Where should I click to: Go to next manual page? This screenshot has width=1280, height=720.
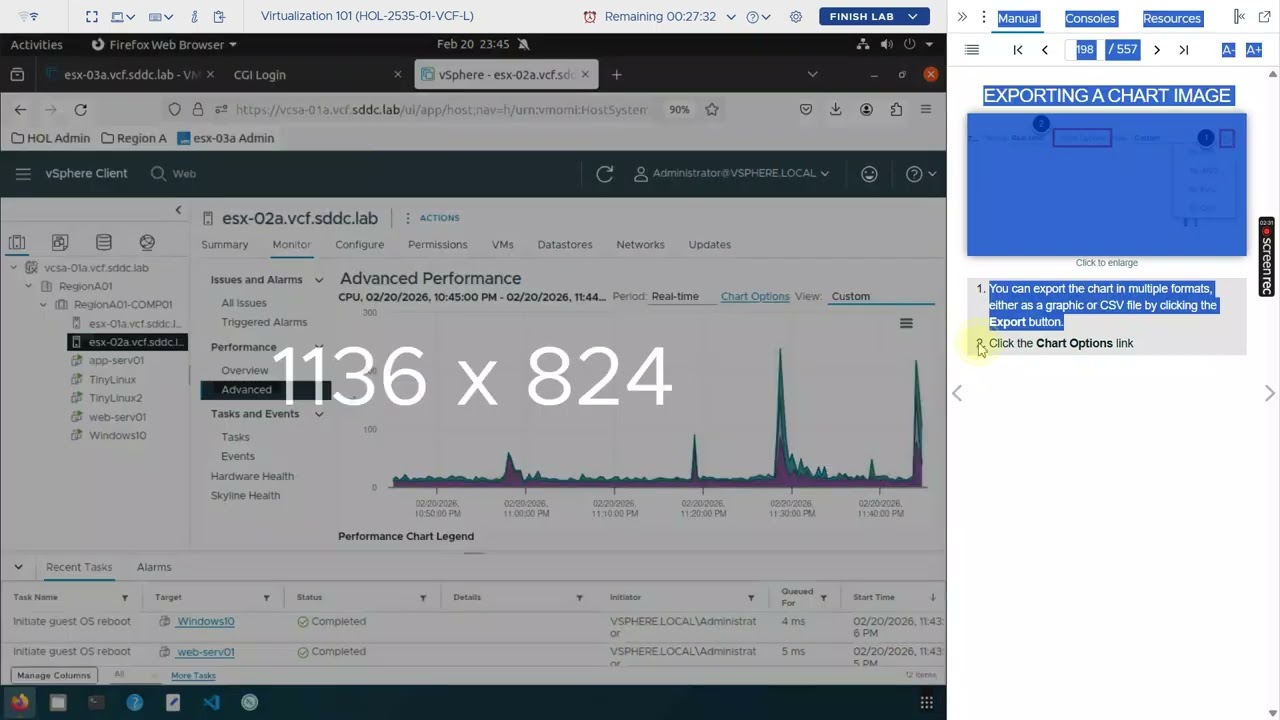(1157, 50)
